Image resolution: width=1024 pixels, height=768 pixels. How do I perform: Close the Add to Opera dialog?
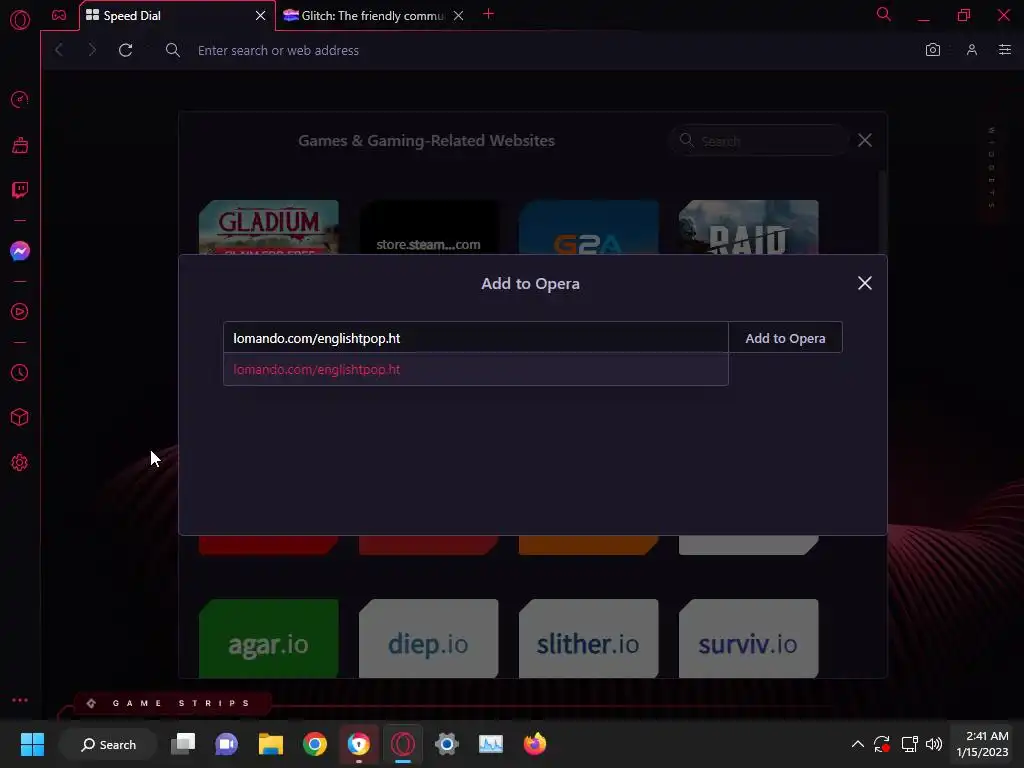coord(865,283)
